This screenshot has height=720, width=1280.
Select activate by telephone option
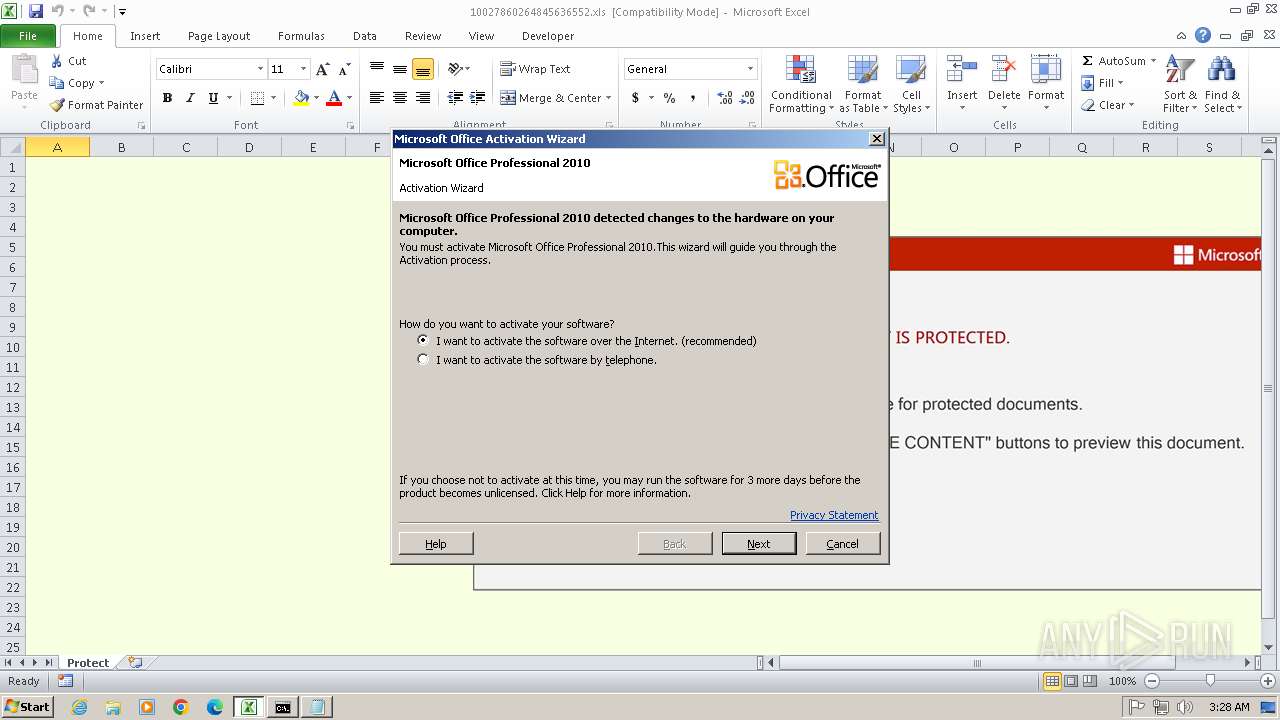click(x=423, y=359)
